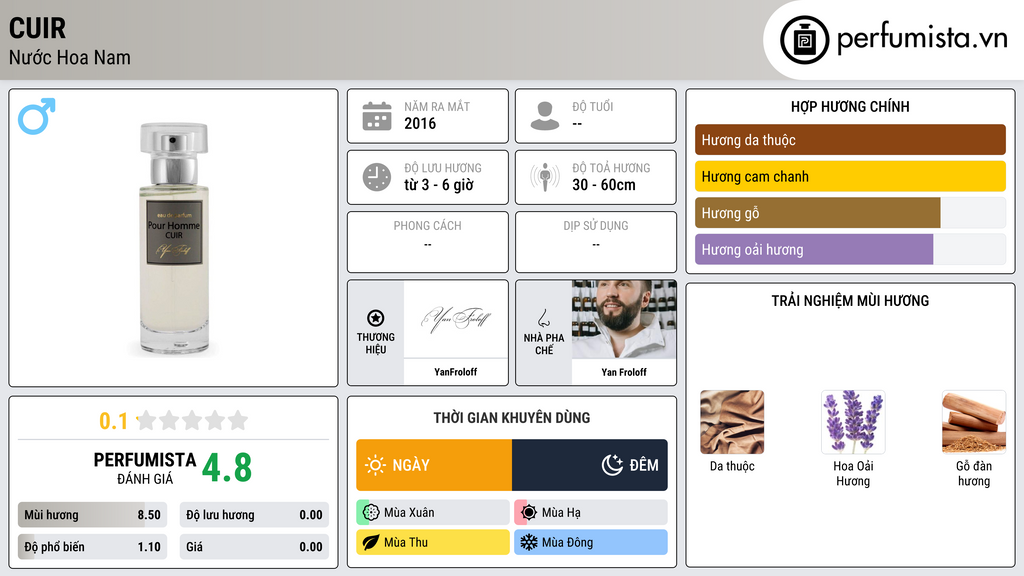
Task: Click the perfumista.vn site name
Action: [922, 39]
